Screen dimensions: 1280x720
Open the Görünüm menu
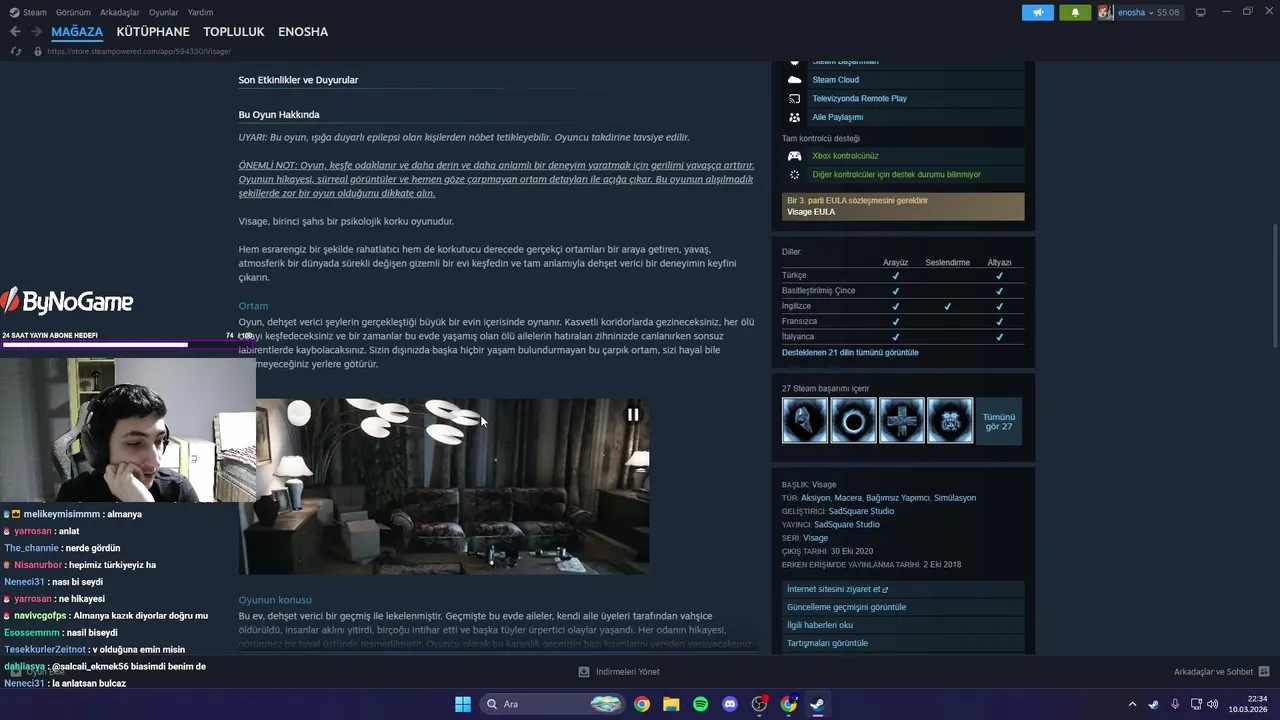tap(73, 12)
